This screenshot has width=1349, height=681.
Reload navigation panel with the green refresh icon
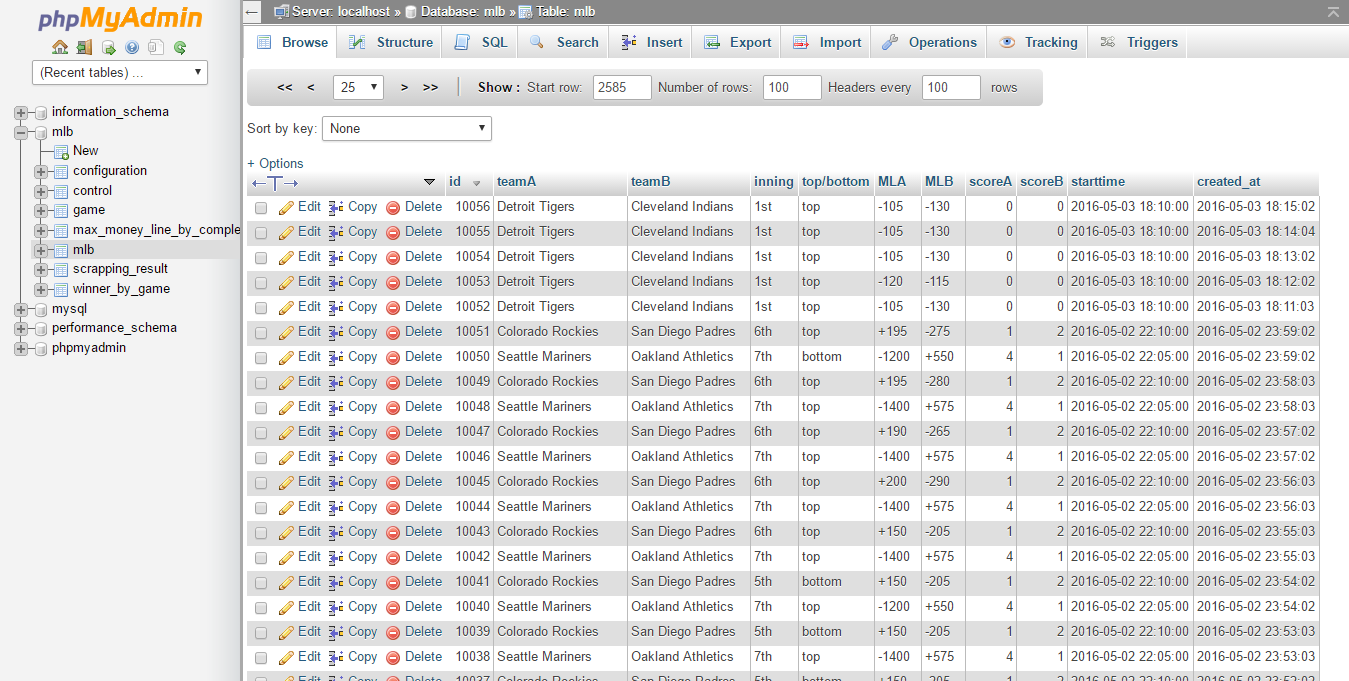pyautogui.click(x=180, y=47)
